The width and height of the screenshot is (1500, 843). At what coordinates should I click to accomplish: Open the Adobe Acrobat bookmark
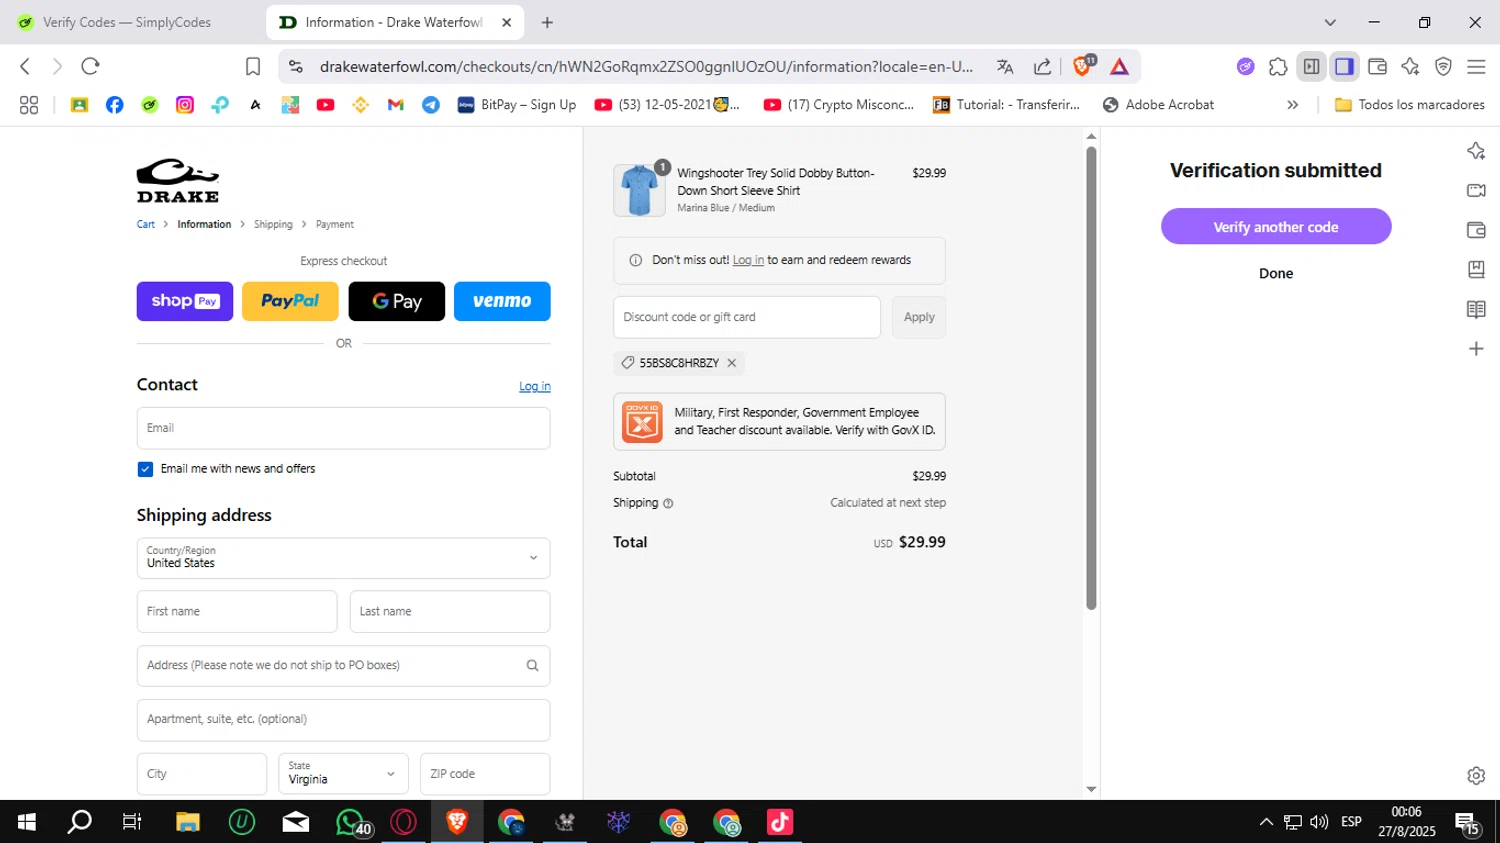(1158, 105)
